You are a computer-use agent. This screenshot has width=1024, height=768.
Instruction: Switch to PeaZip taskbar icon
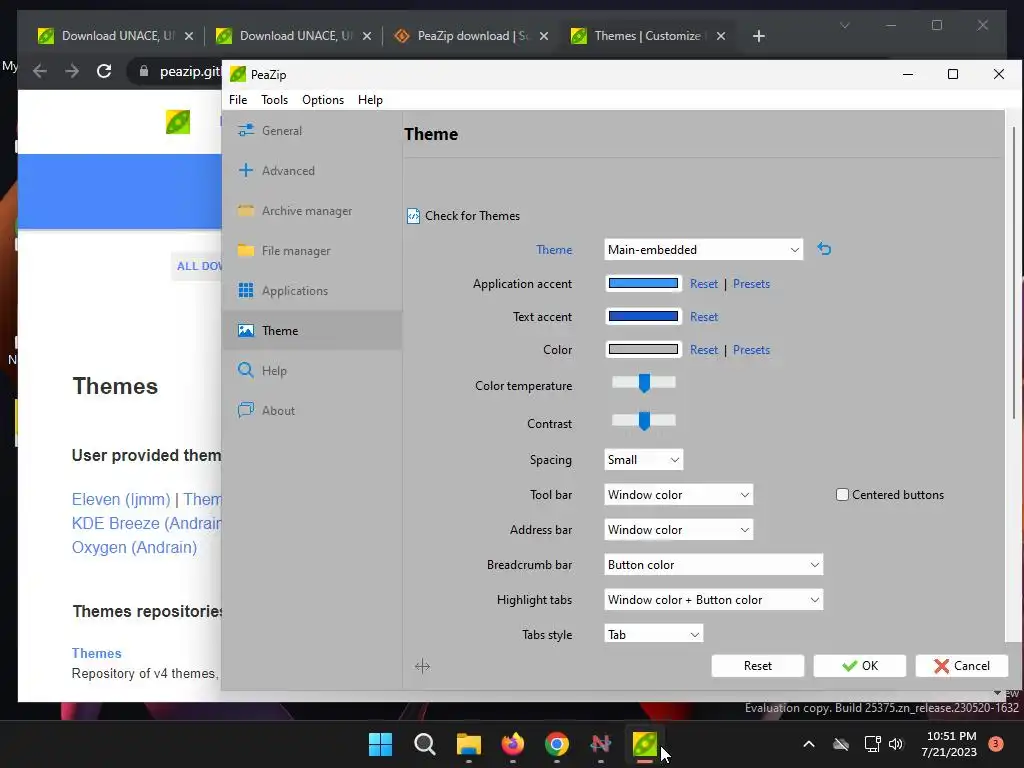645,744
